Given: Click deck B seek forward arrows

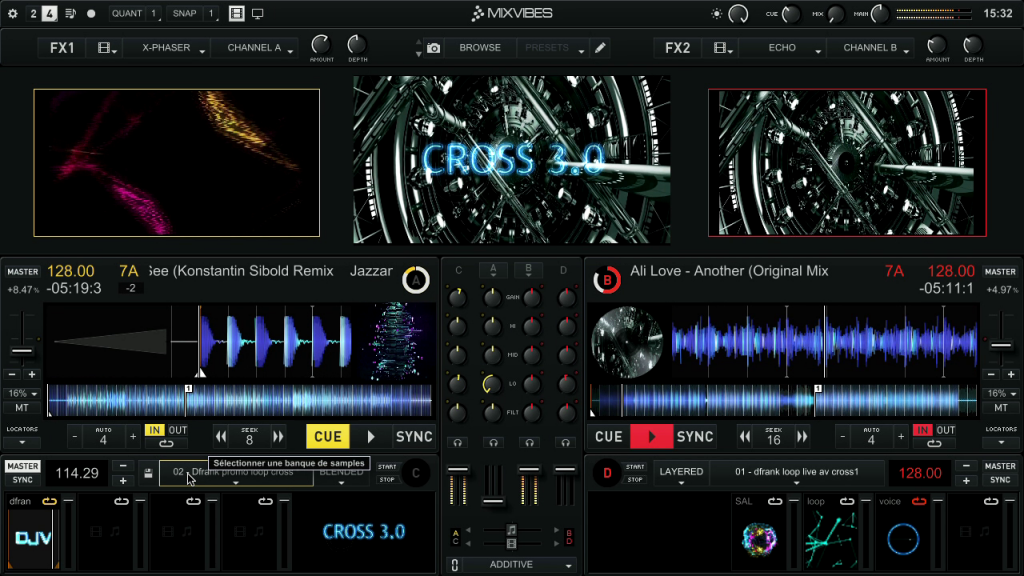Looking at the screenshot, I should [x=802, y=437].
